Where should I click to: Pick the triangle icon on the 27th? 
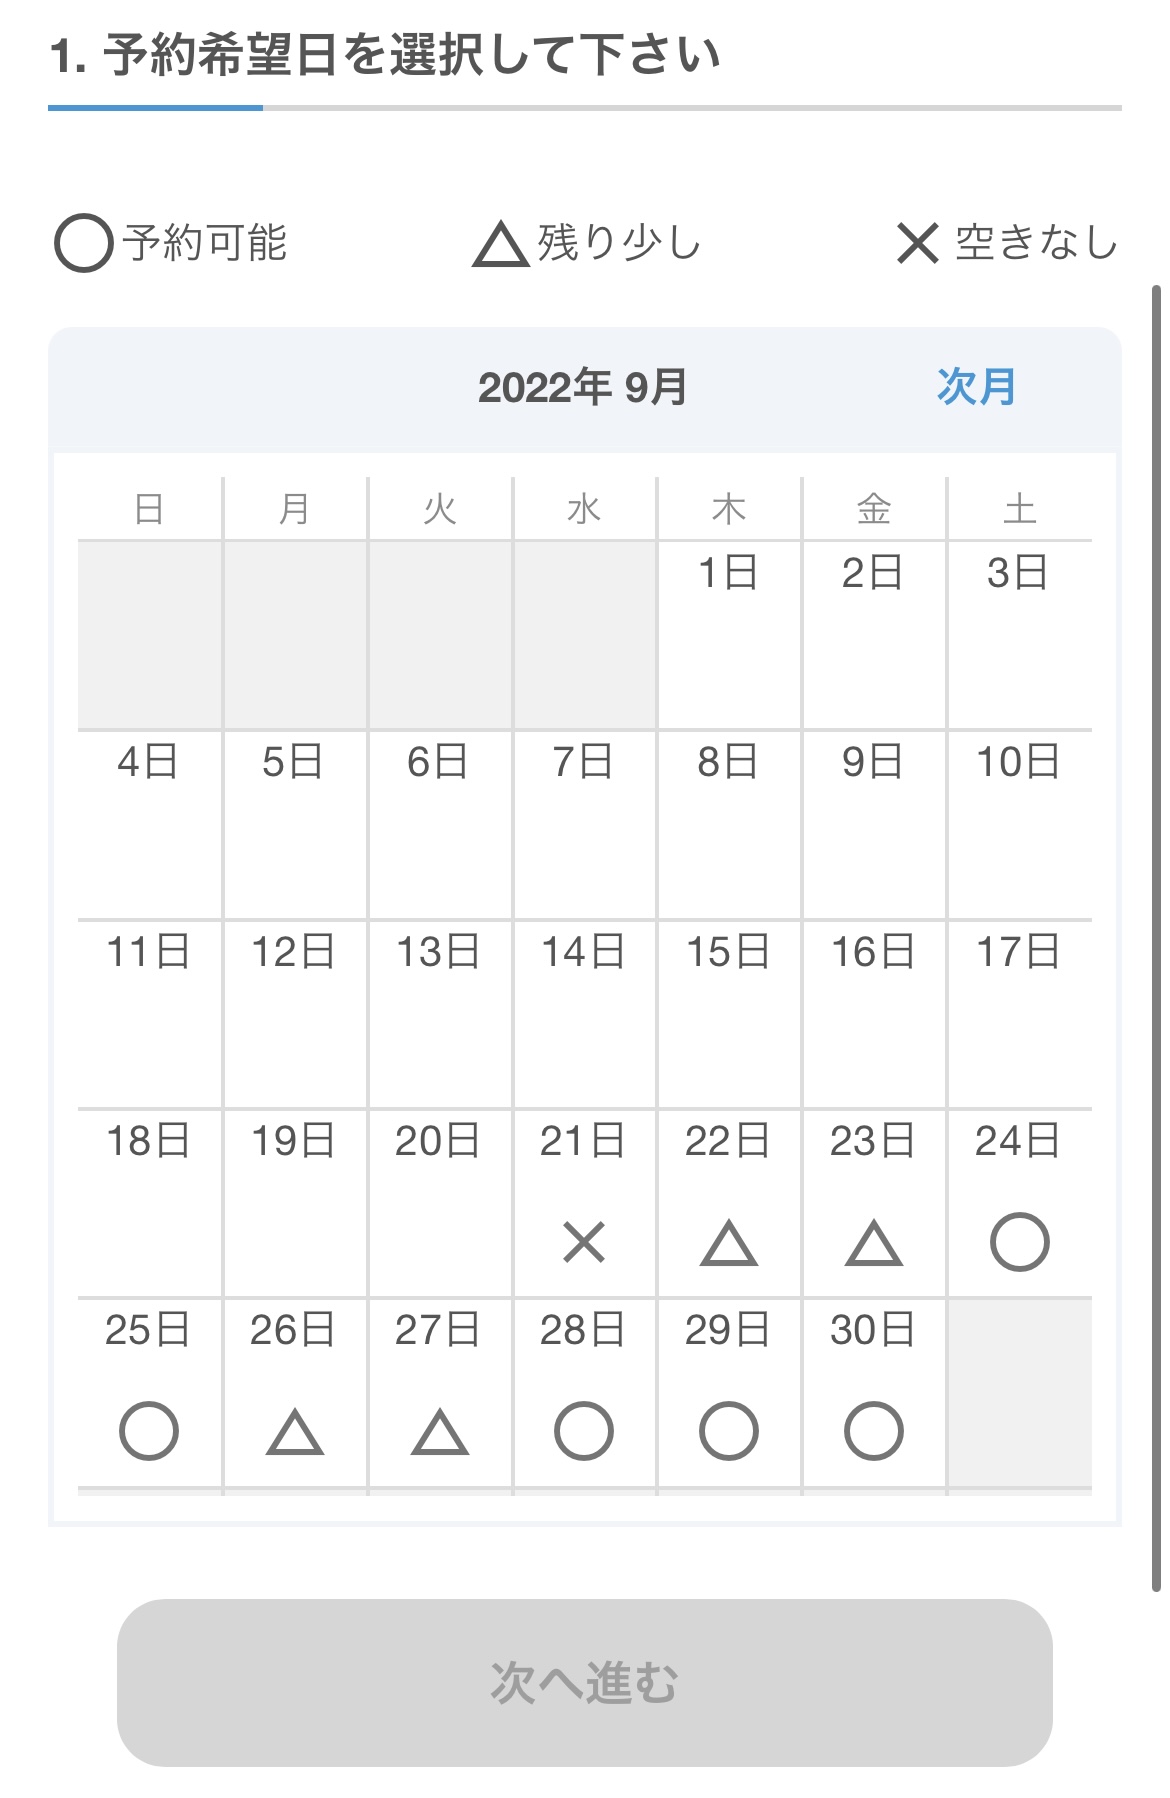(440, 1432)
